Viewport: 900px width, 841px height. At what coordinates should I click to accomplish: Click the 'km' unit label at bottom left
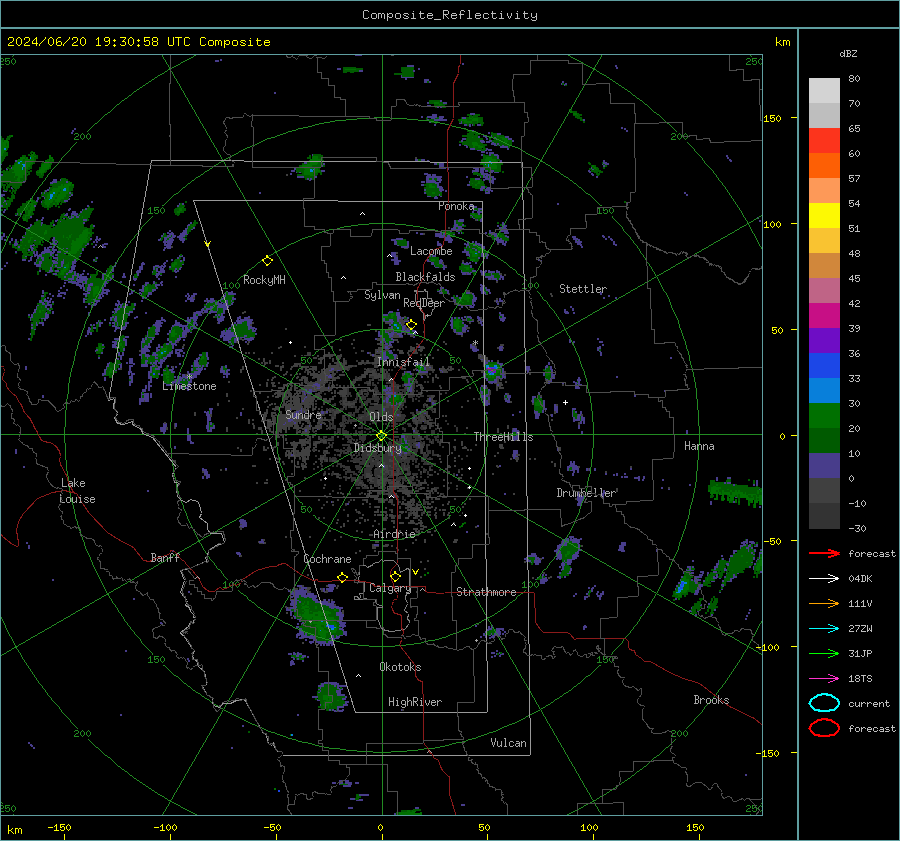click(x=15, y=830)
